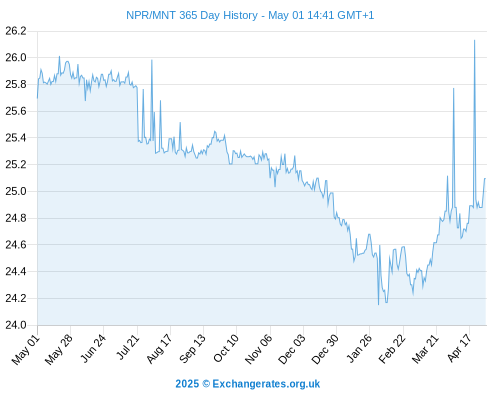Select the Apr 17 x-axis date label
Screen dimensions: 495x400
[x=459, y=348]
